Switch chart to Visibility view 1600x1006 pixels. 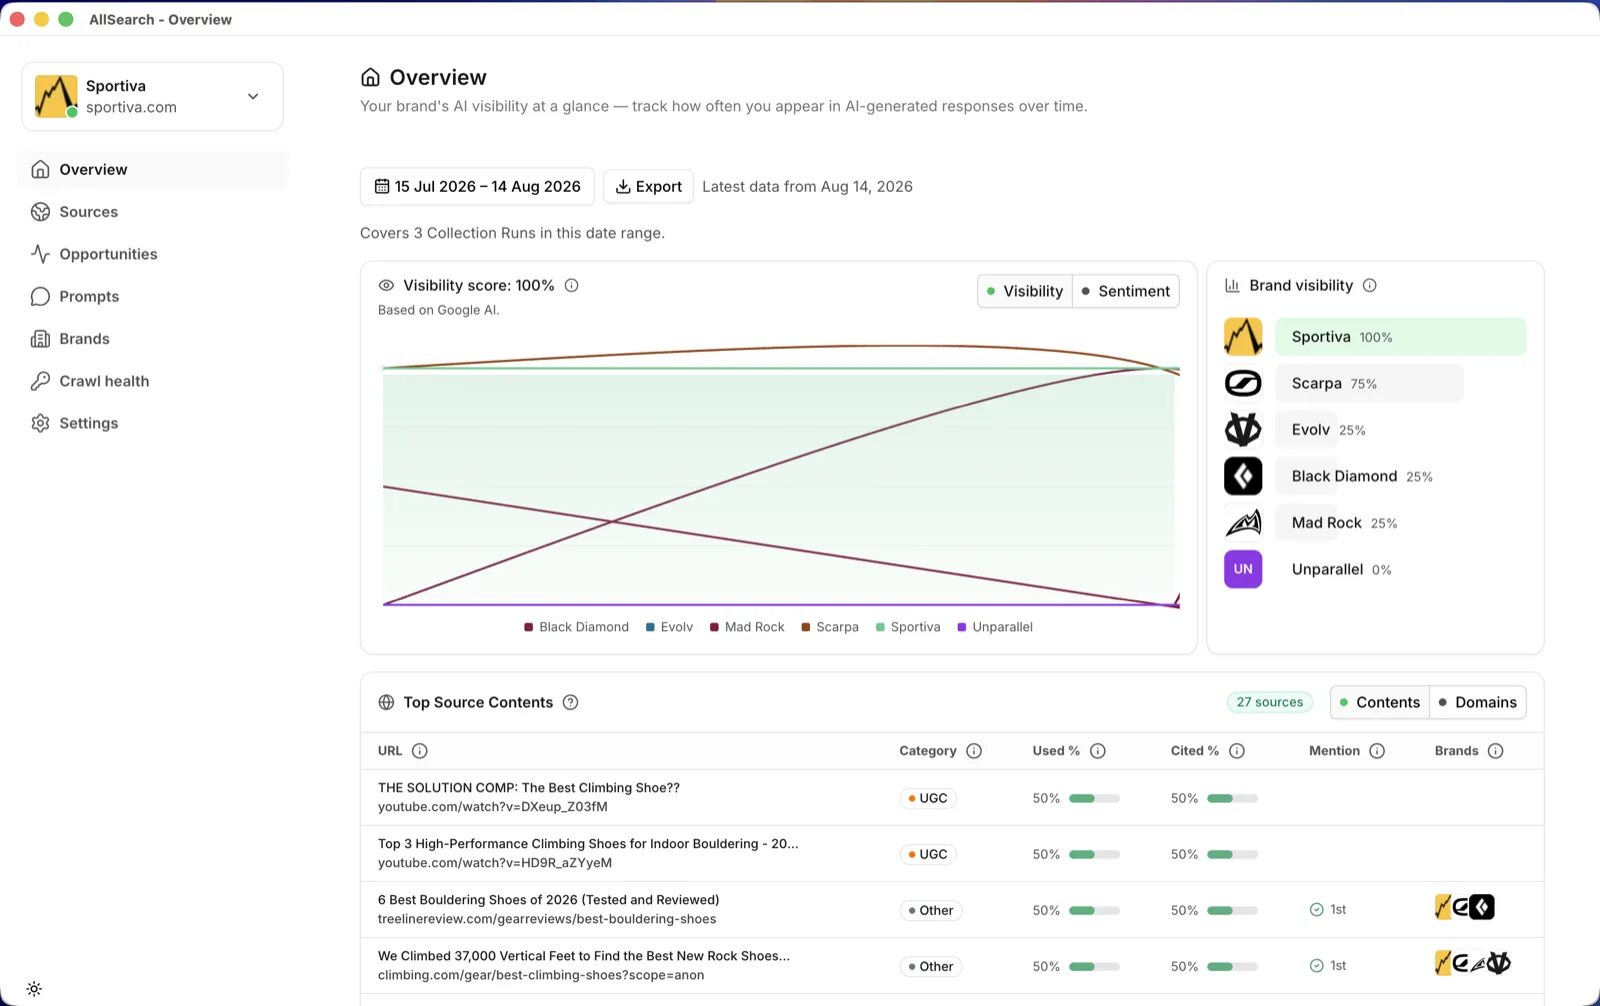coord(1025,291)
